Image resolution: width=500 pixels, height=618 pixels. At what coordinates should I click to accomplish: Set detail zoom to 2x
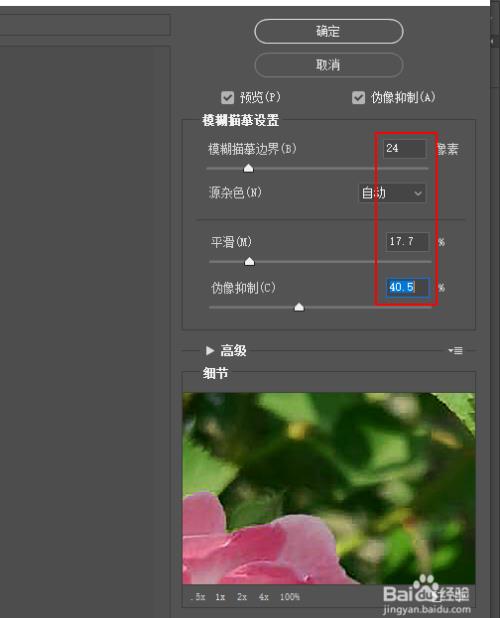click(x=242, y=597)
